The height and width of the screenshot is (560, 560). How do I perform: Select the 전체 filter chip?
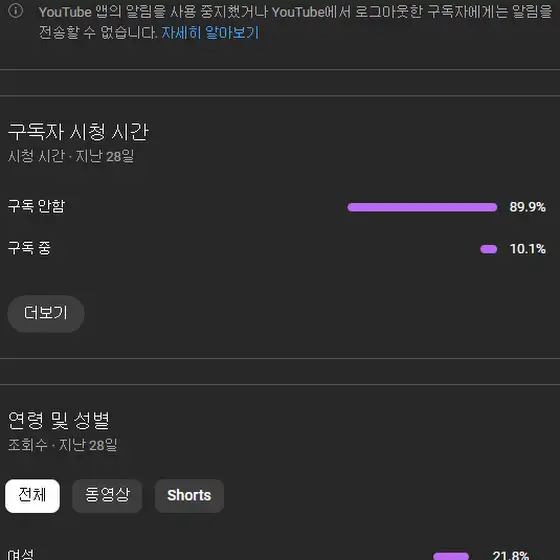coord(32,495)
